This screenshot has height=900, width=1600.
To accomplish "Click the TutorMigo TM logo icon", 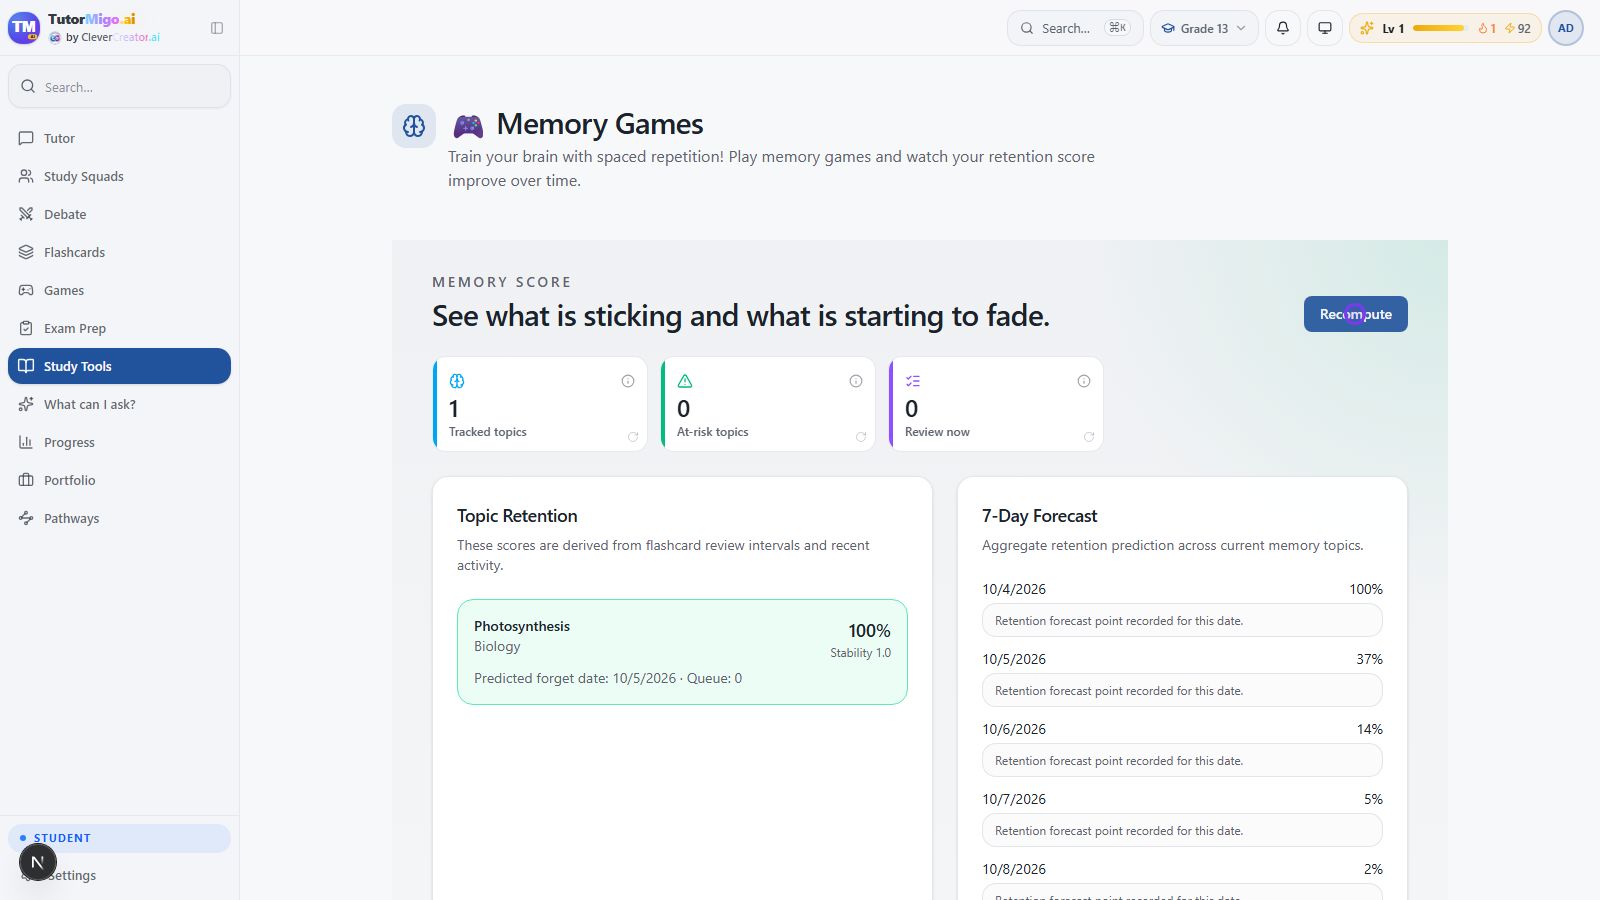I will pos(24,28).
